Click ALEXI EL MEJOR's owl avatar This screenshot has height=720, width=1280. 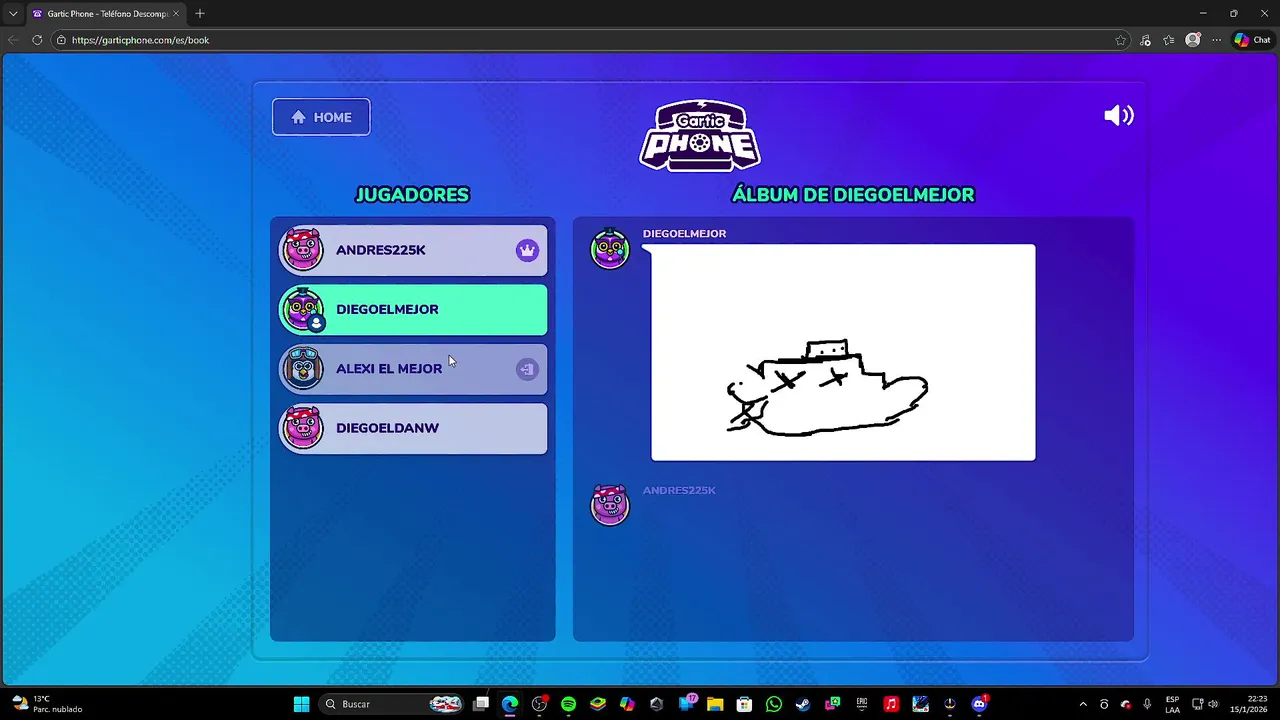pos(302,369)
